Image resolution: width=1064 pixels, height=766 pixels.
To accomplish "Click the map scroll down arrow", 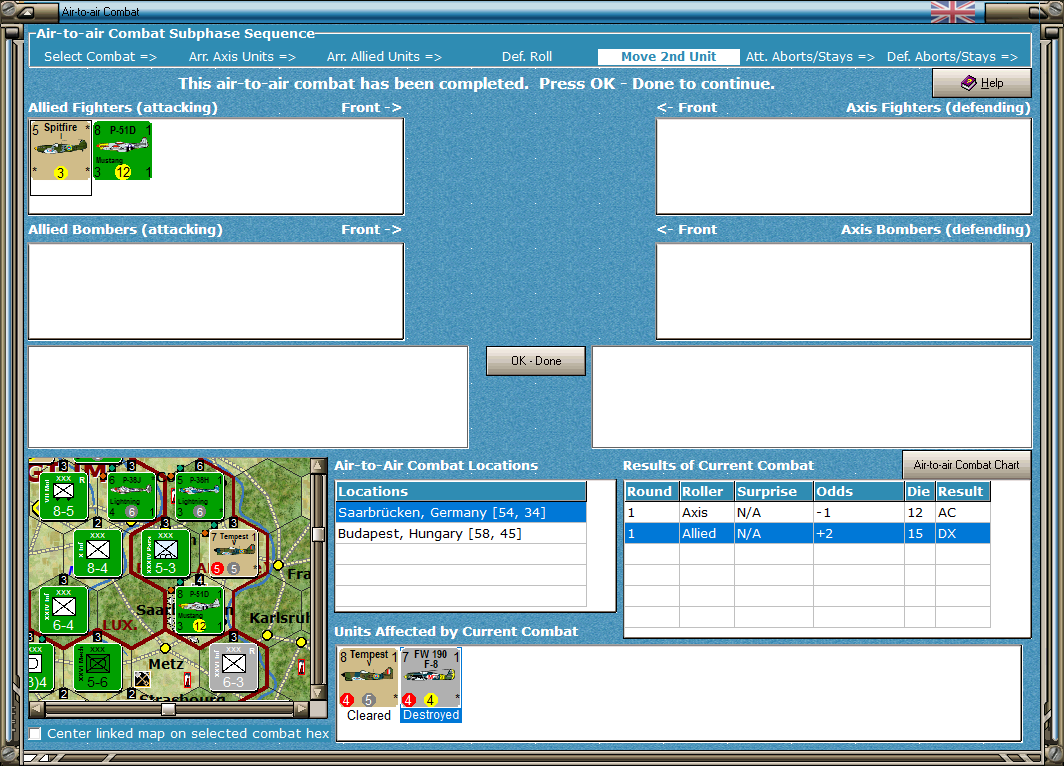I will click(318, 693).
